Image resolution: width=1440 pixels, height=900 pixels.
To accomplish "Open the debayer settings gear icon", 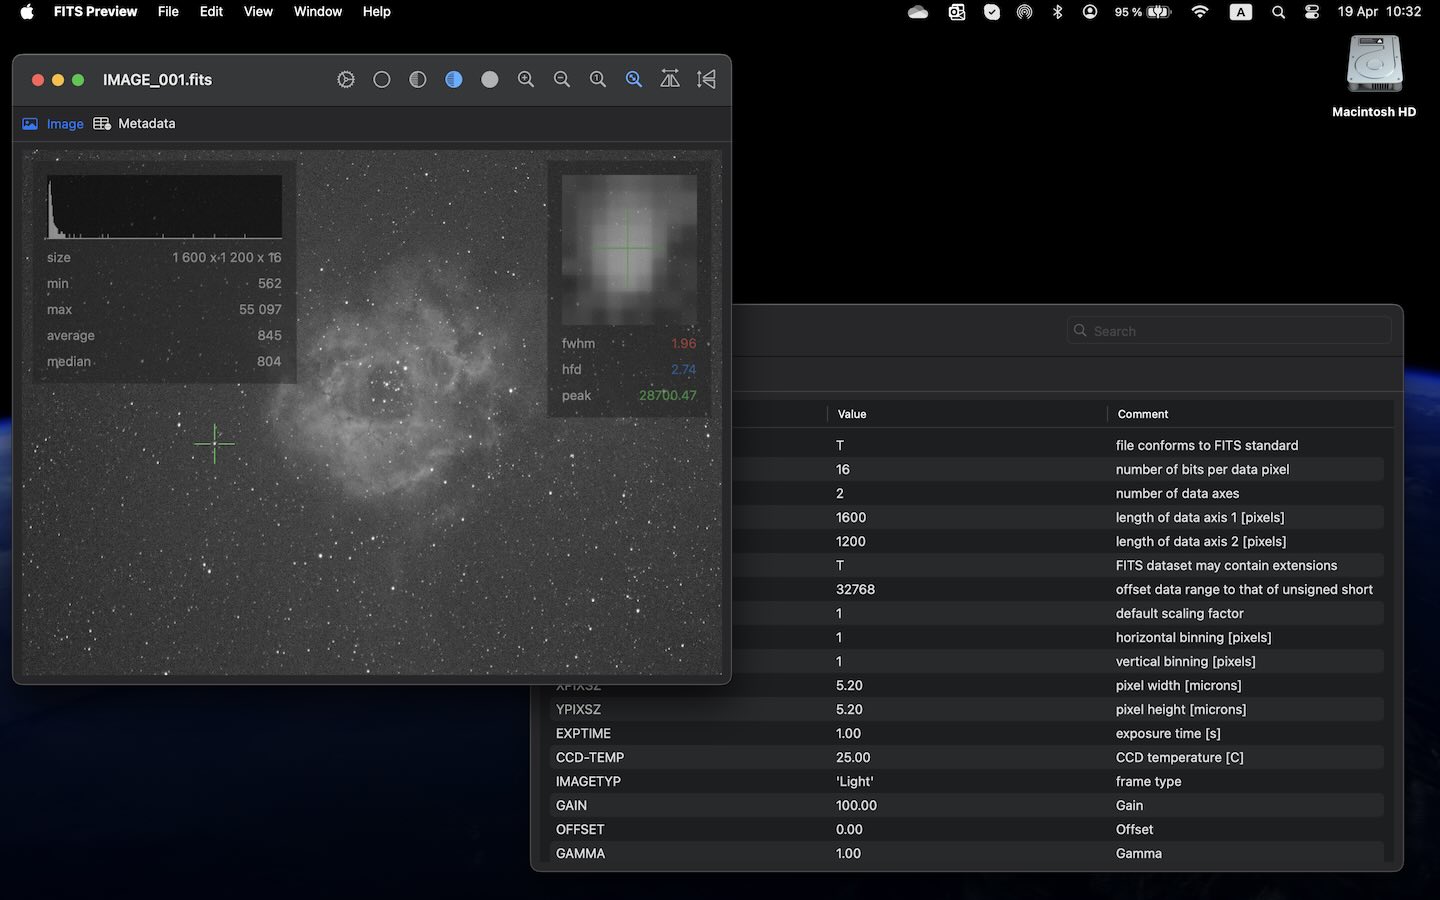I will [346, 79].
